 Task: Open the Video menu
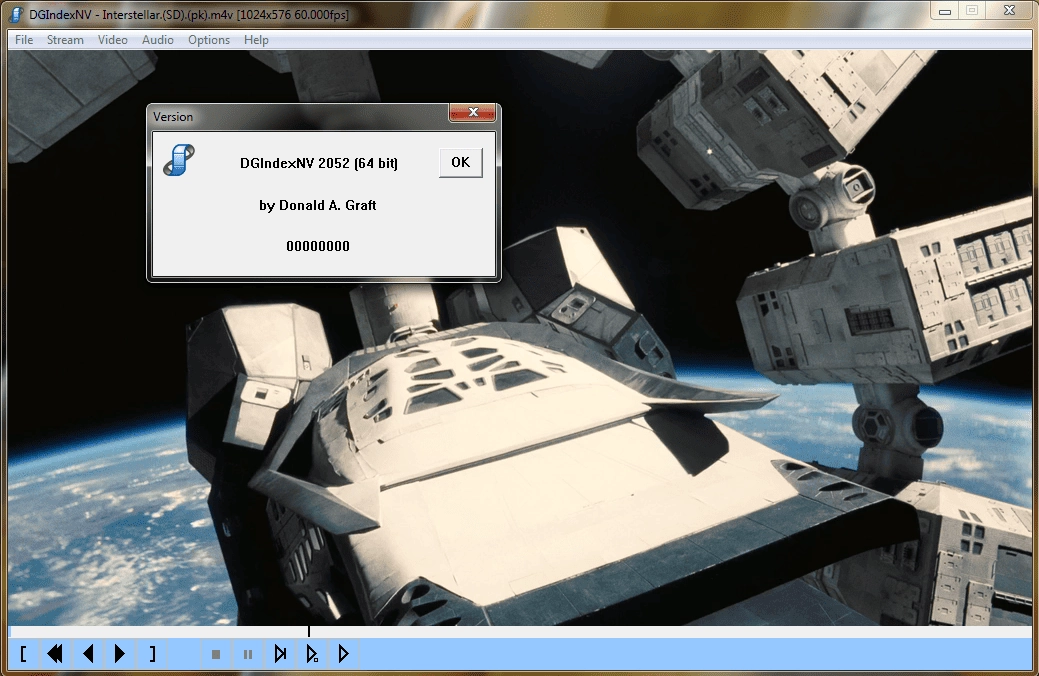coord(113,40)
